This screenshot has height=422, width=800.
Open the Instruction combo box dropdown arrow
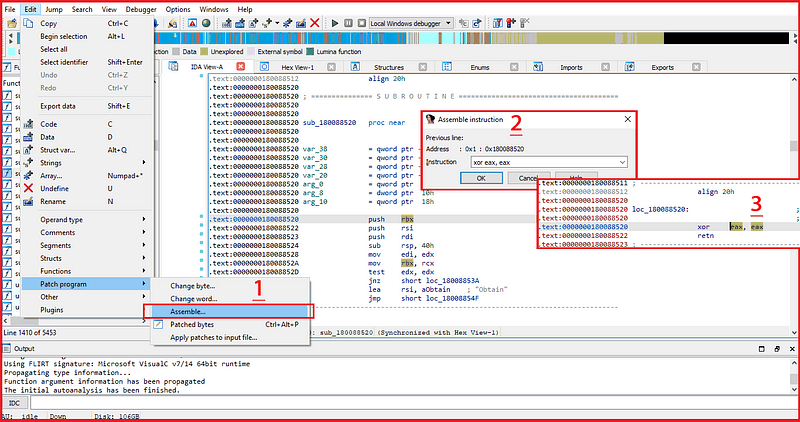coord(622,162)
